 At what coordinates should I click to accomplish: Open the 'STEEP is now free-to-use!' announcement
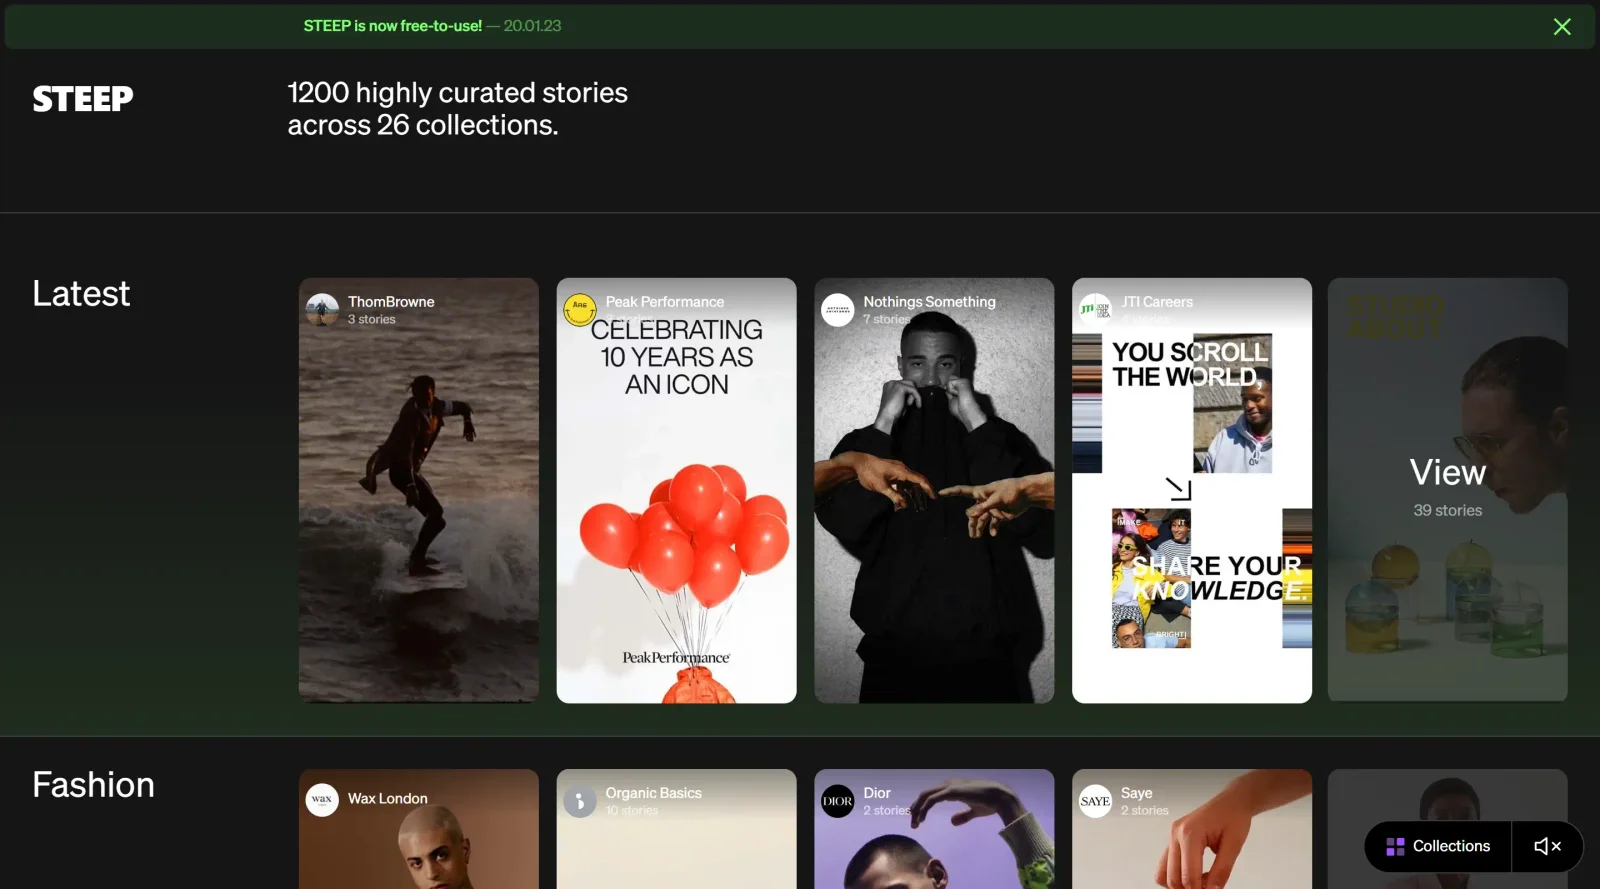393,26
